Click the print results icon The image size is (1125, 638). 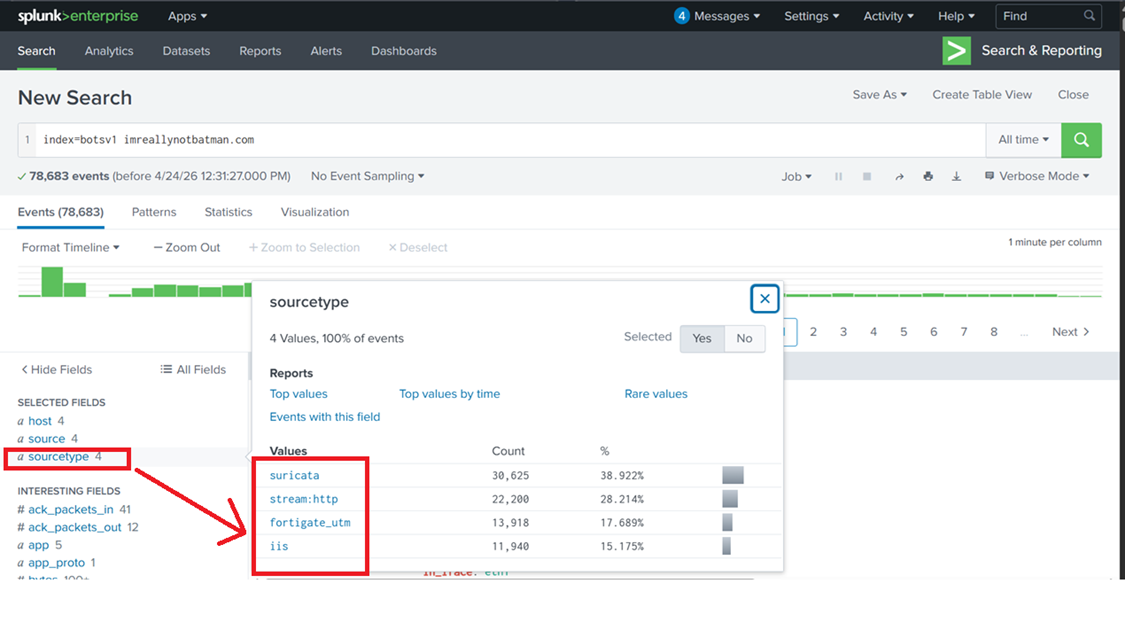click(x=928, y=177)
